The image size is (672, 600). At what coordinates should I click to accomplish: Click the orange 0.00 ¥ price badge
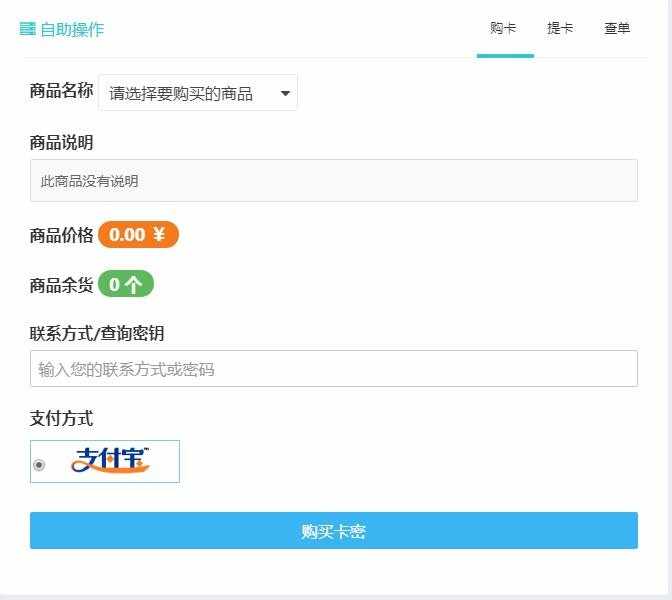point(138,234)
